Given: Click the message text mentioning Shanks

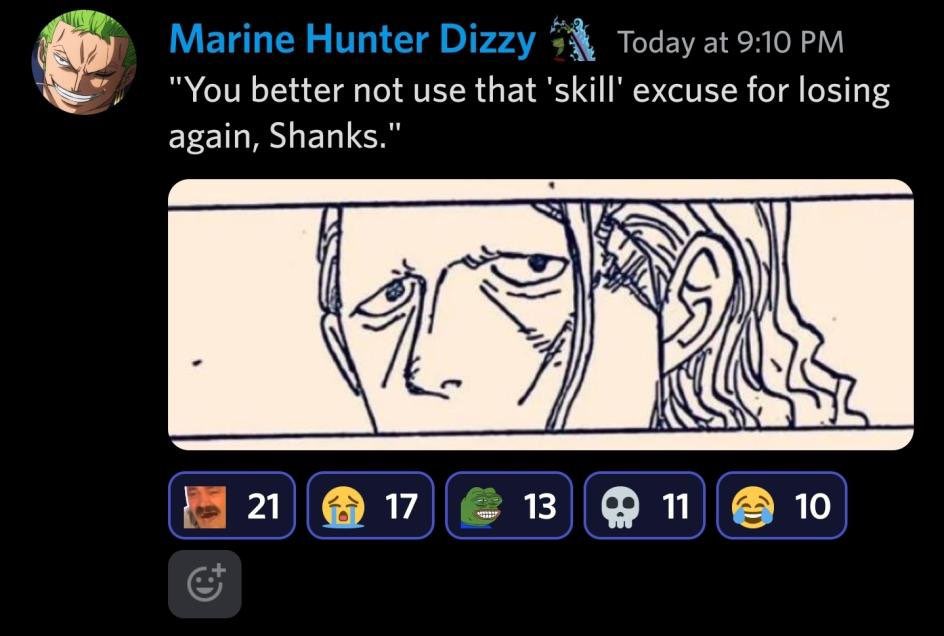Looking at the screenshot, I should tap(529, 113).
